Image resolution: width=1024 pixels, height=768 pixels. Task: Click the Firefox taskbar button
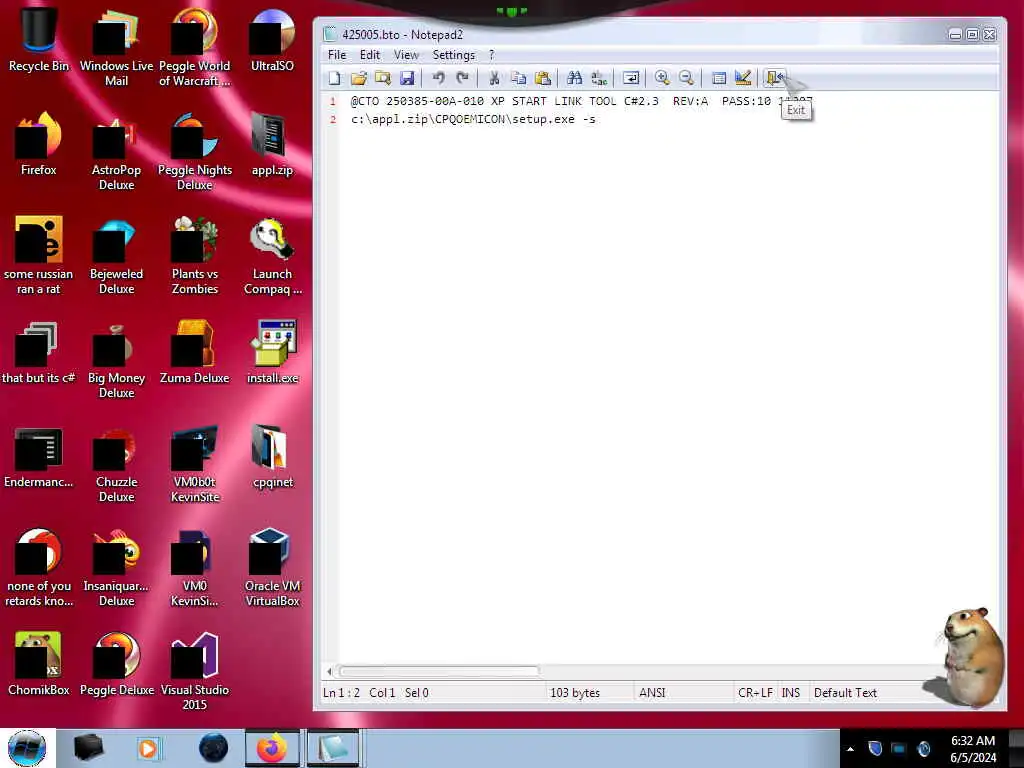click(272, 748)
